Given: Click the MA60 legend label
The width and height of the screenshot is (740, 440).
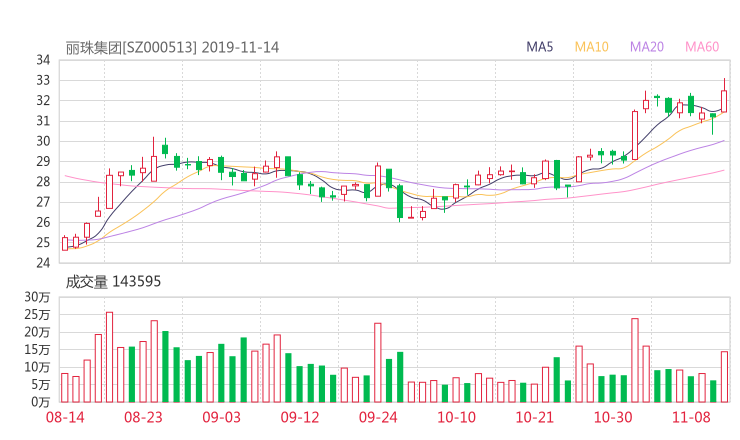Looking at the screenshot, I should click(x=702, y=47).
